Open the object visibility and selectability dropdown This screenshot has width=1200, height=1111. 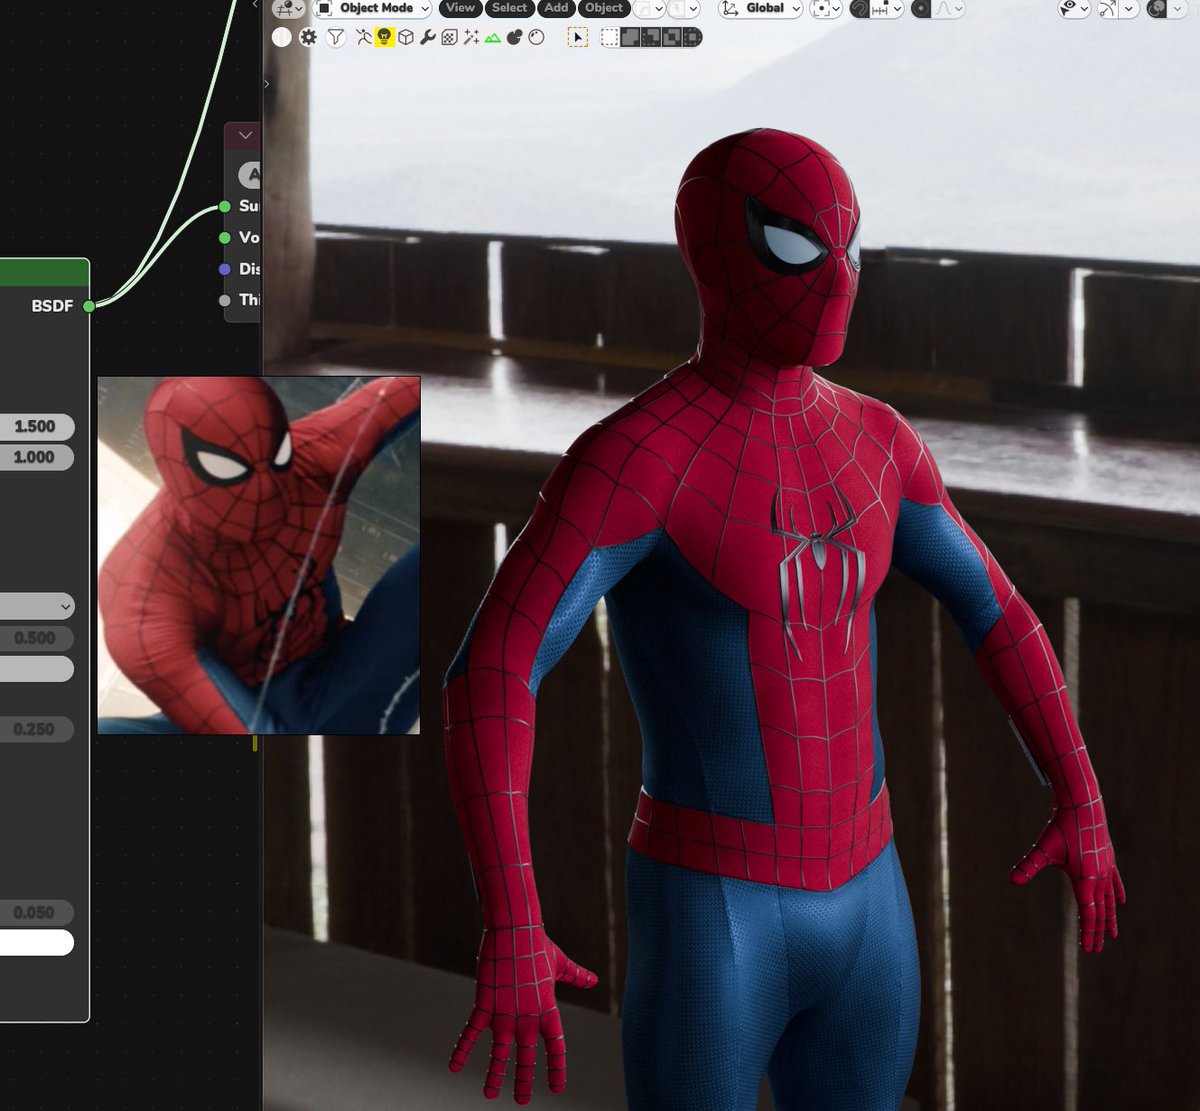click(1074, 8)
